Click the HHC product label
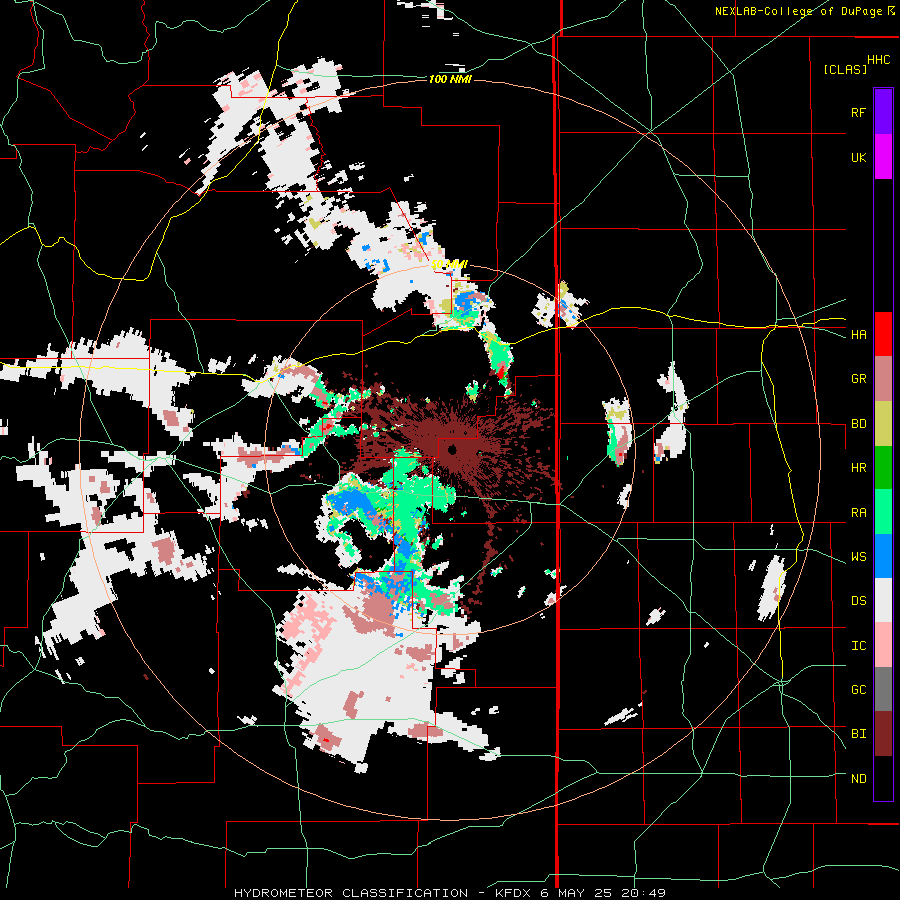 click(x=879, y=60)
